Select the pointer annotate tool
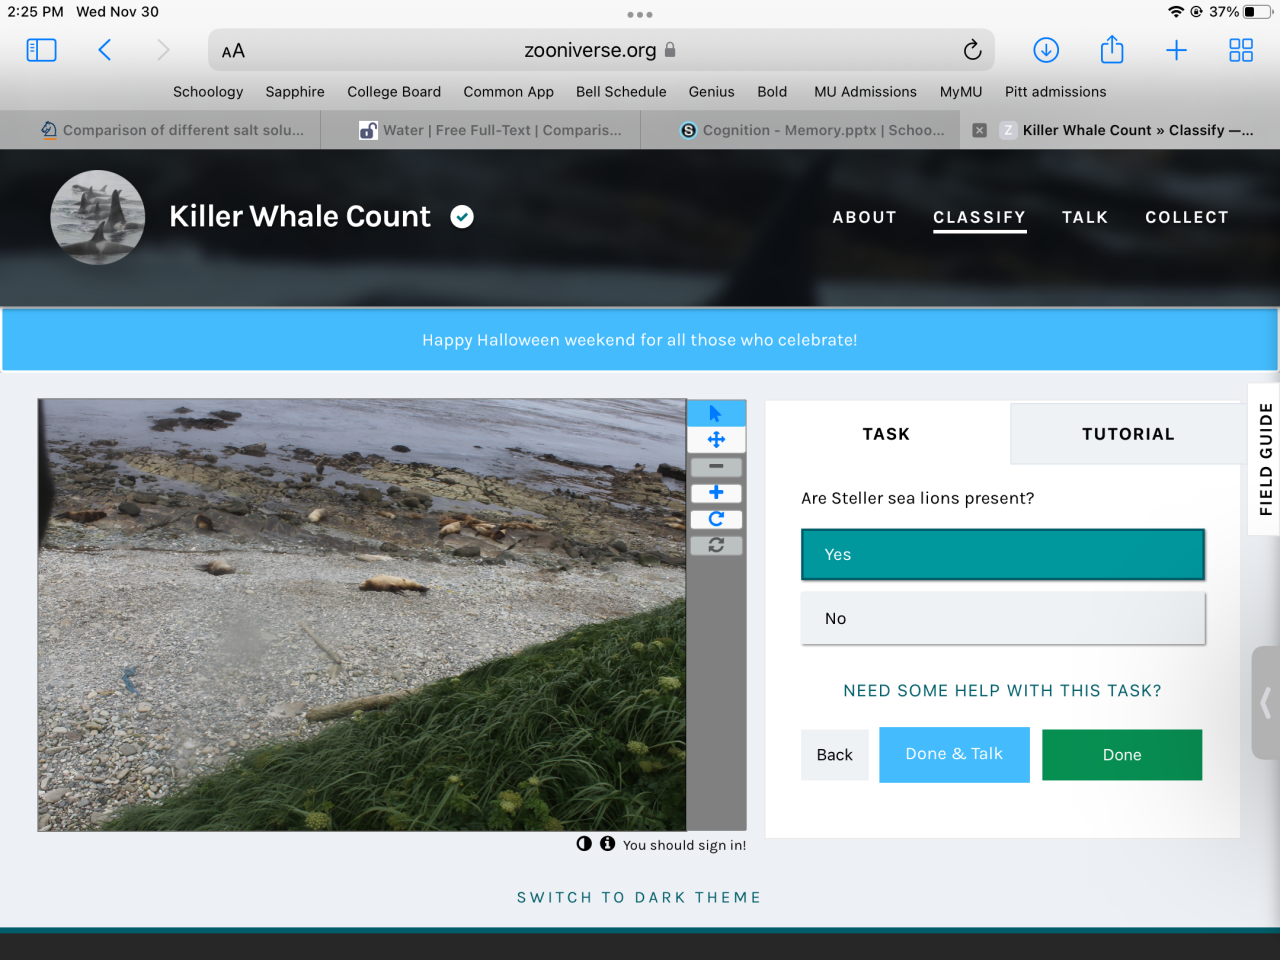 (716, 413)
